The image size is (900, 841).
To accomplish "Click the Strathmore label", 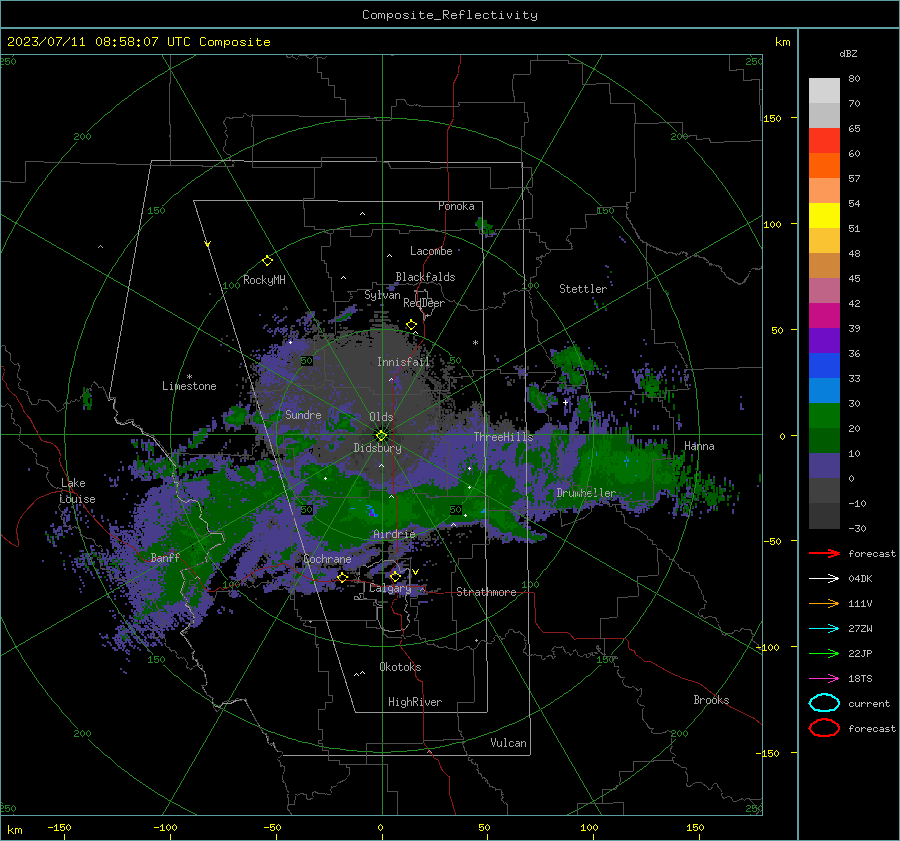I will pyautogui.click(x=486, y=592).
